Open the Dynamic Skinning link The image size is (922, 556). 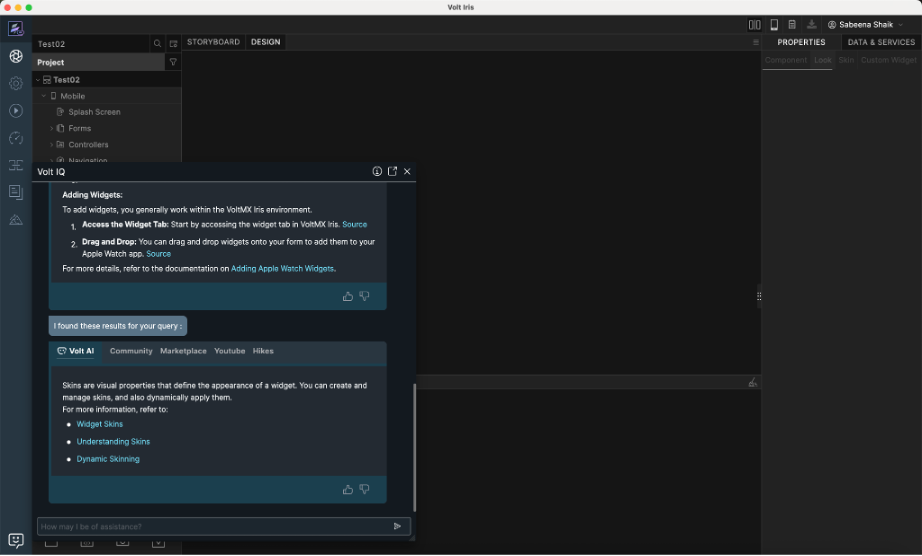[108, 459]
